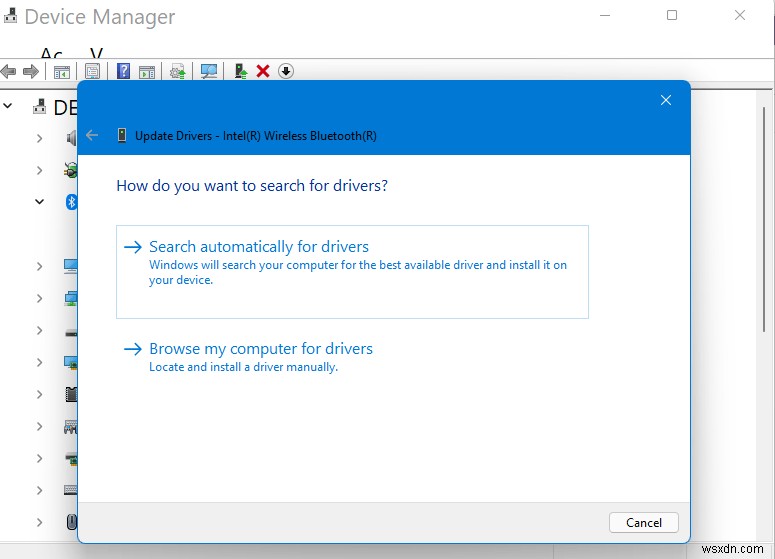Select the Mice category icon in tree
Viewport: 775px width, 559px height.
[72, 522]
